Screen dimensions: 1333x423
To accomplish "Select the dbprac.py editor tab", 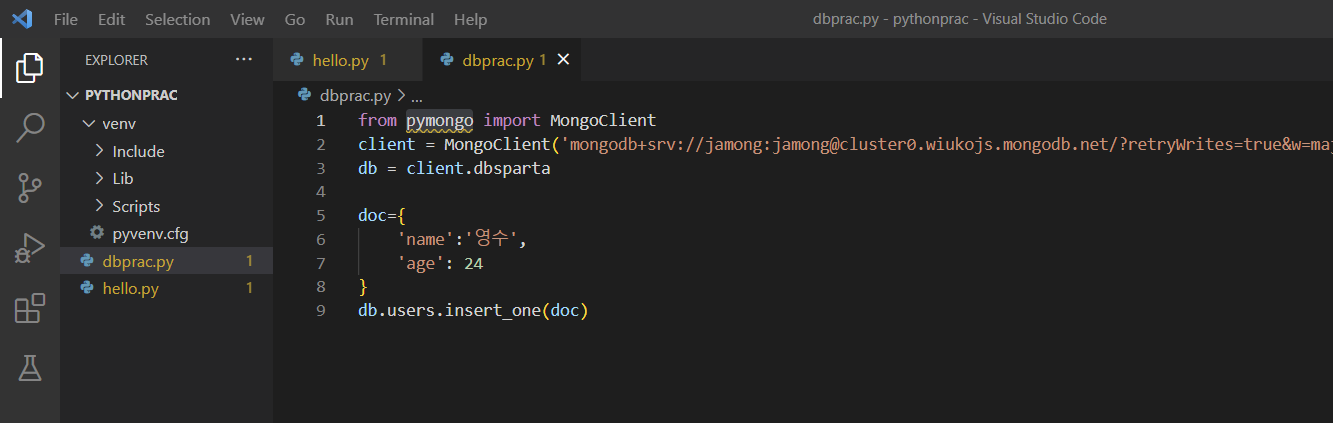I will (x=502, y=60).
